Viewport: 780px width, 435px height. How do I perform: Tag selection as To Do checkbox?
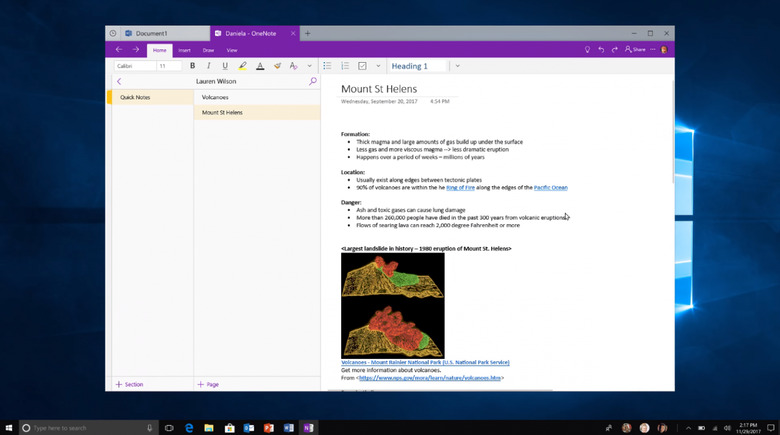coord(363,66)
